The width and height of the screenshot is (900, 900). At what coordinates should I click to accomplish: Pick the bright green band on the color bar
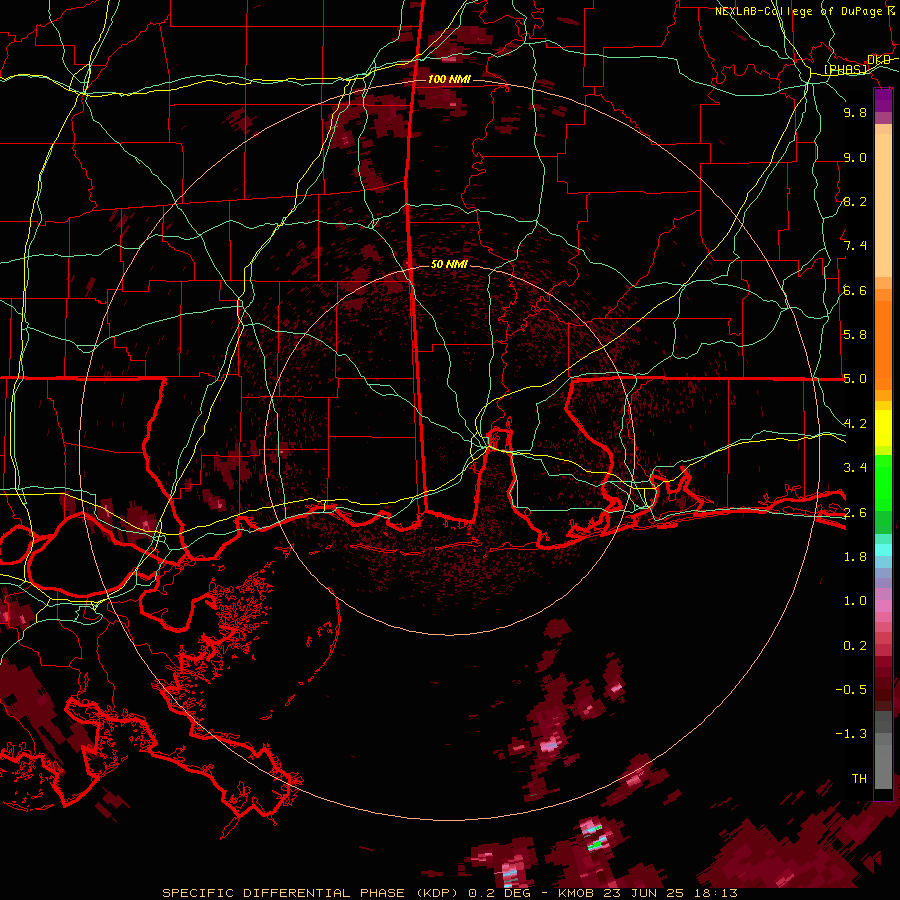coord(883,482)
